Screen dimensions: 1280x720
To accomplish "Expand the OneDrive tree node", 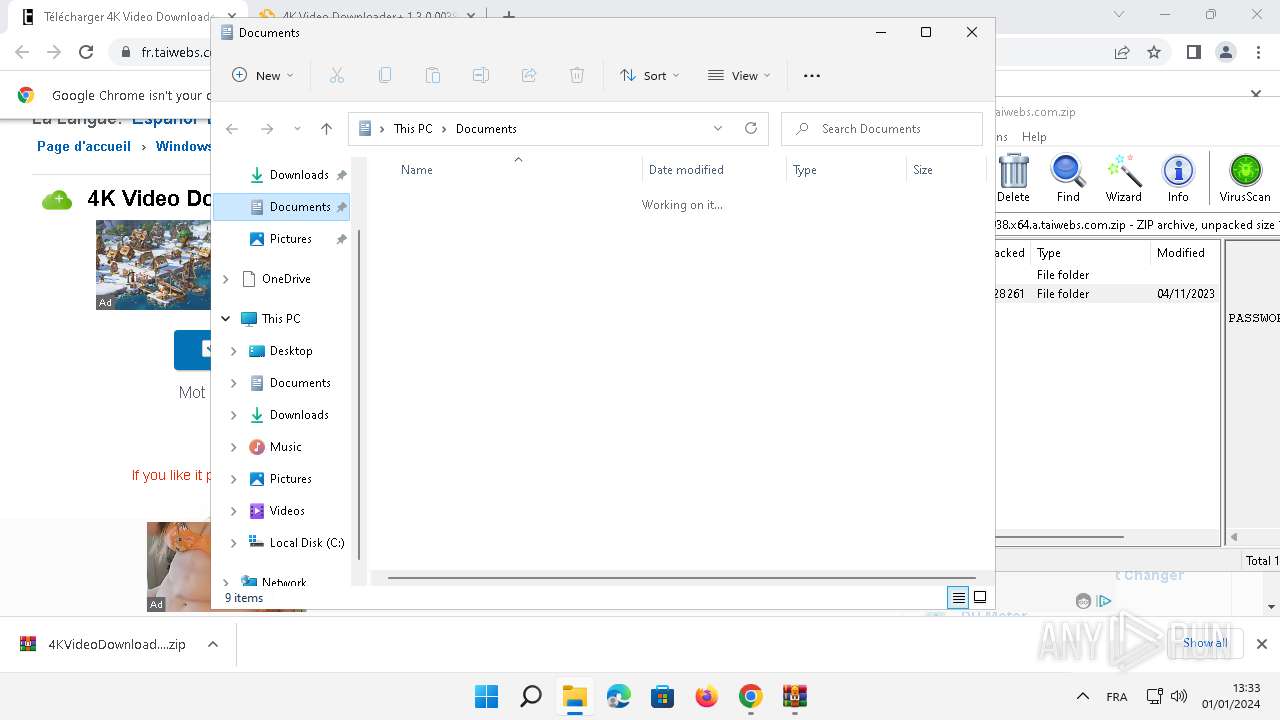I will 226,279.
